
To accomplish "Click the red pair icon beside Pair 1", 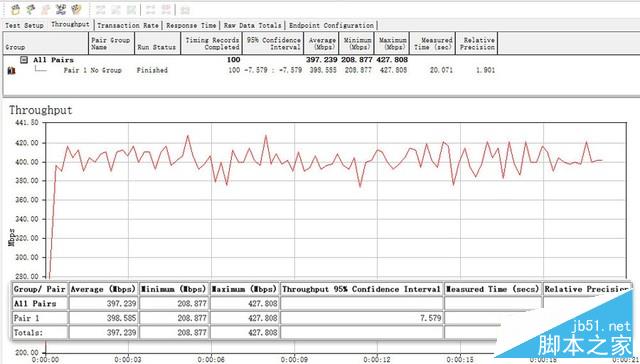I will pyautogui.click(x=11, y=71).
